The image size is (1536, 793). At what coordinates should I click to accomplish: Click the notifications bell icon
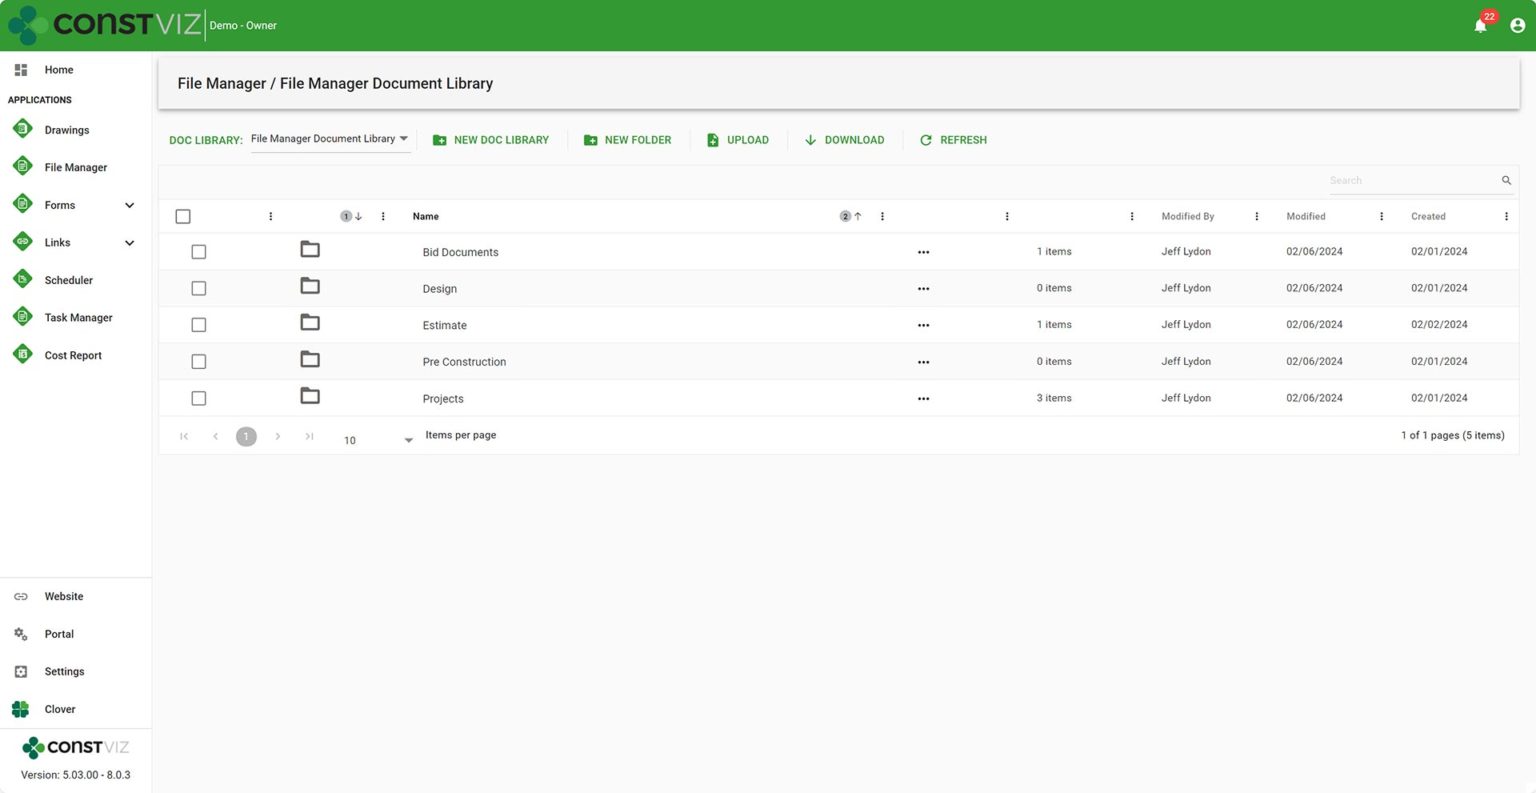(x=1479, y=25)
